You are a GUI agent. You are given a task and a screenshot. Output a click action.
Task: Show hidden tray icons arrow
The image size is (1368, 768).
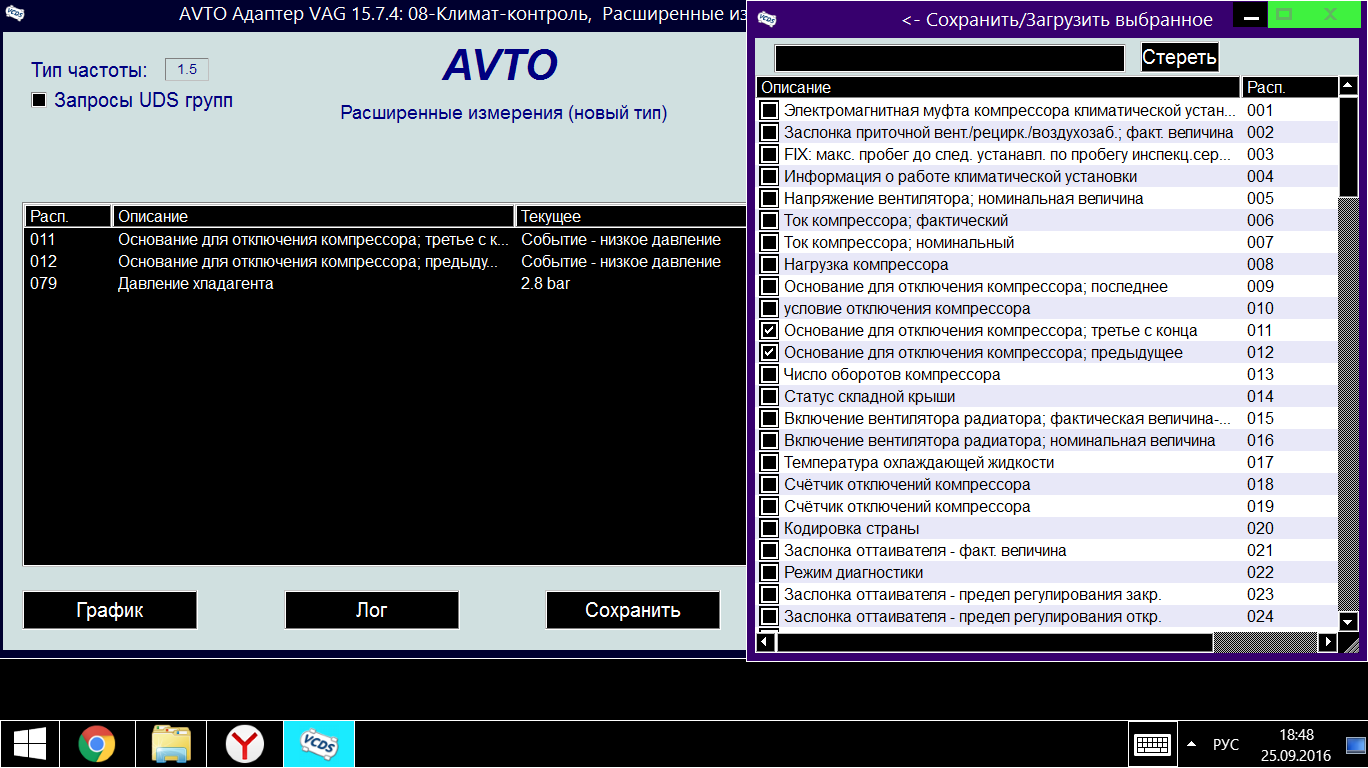click(x=1191, y=745)
